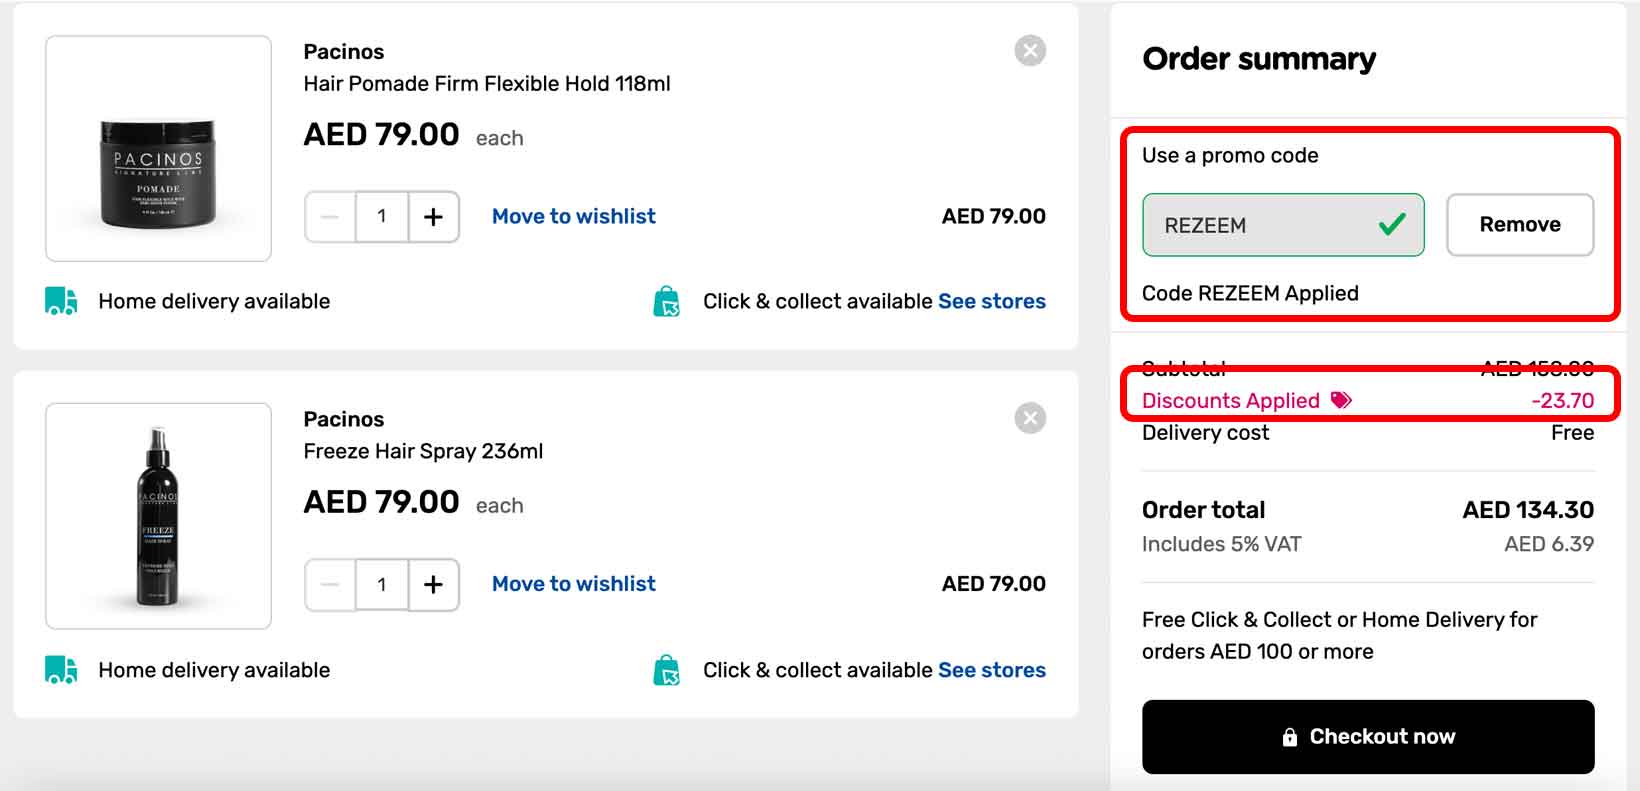Click the click & collect bag icon for Hair Pomade
Viewport: 1640px width, 791px height.
point(667,300)
